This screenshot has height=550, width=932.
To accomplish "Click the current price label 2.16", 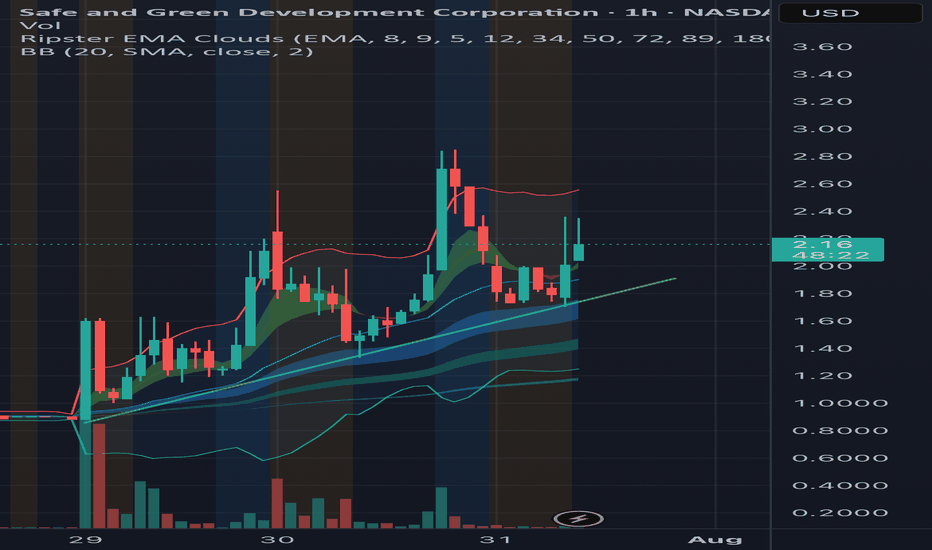I will point(827,250).
